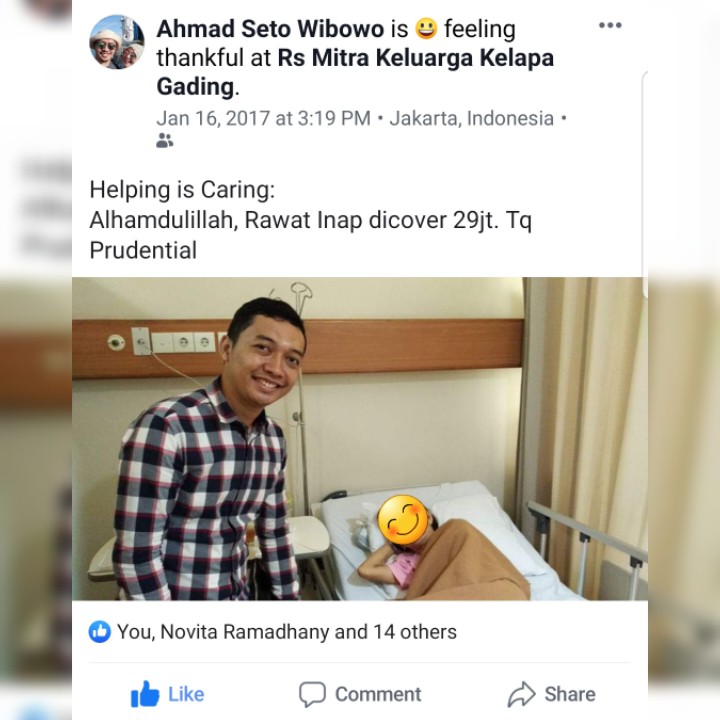Screen dimensions: 720x720
Task: Click the Like text label
Action: coord(186,694)
